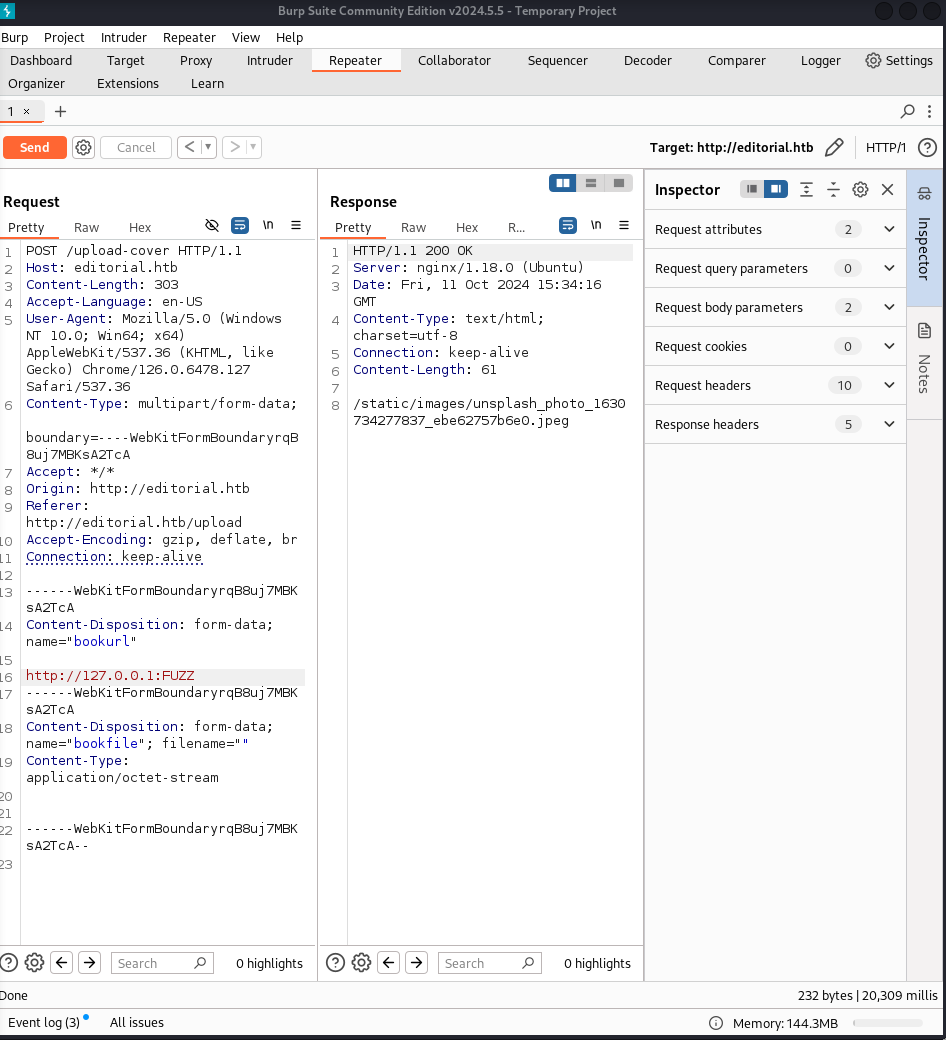Switch response view to Hex

(466, 228)
